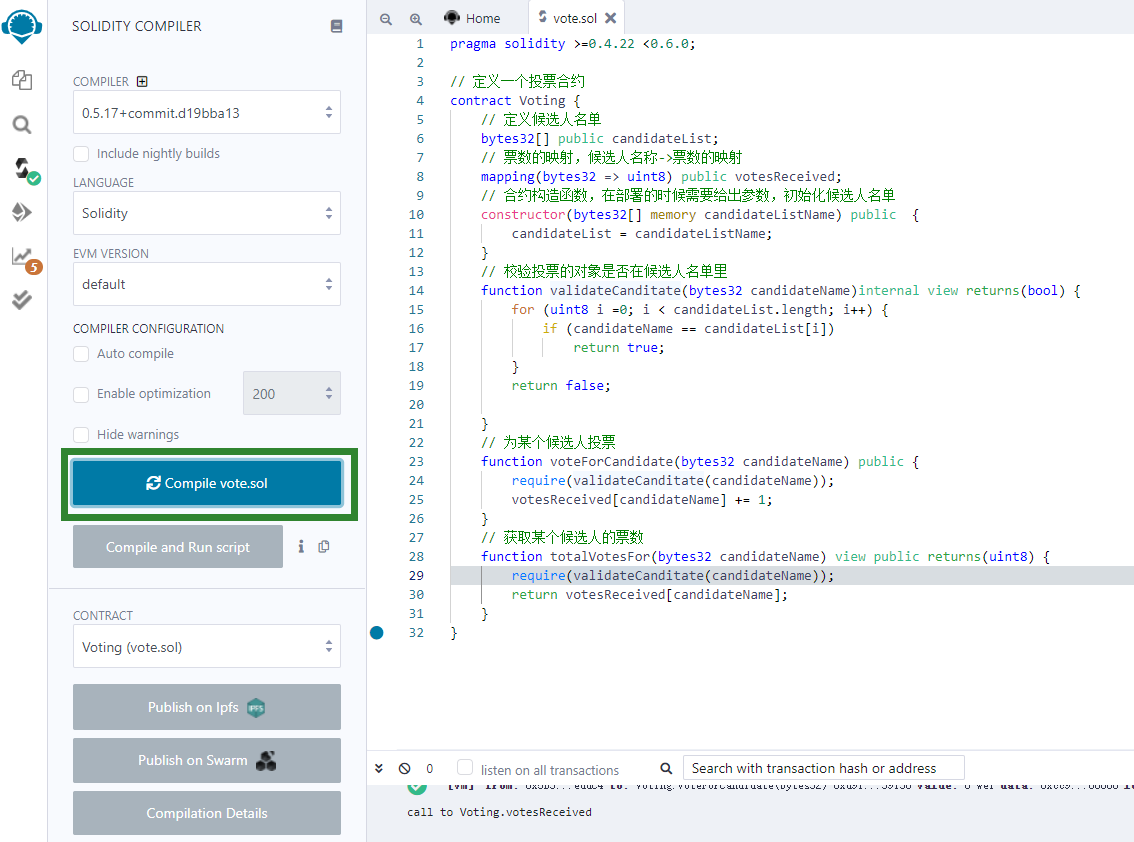
Task: Click the 'COMPILER CONFIGURATION' heading
Action: [x=148, y=328]
